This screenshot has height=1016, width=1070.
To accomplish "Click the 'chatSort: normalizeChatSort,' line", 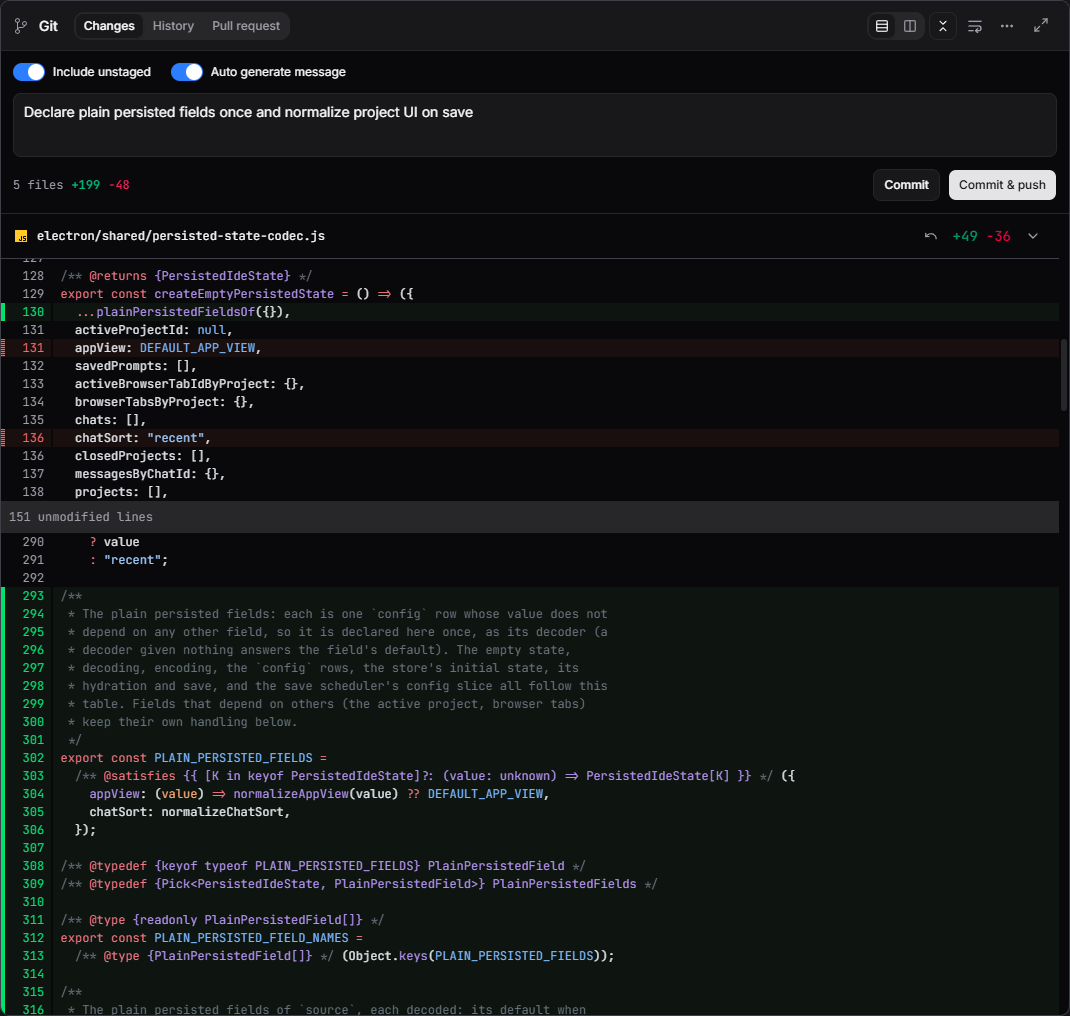I will click(190, 812).
